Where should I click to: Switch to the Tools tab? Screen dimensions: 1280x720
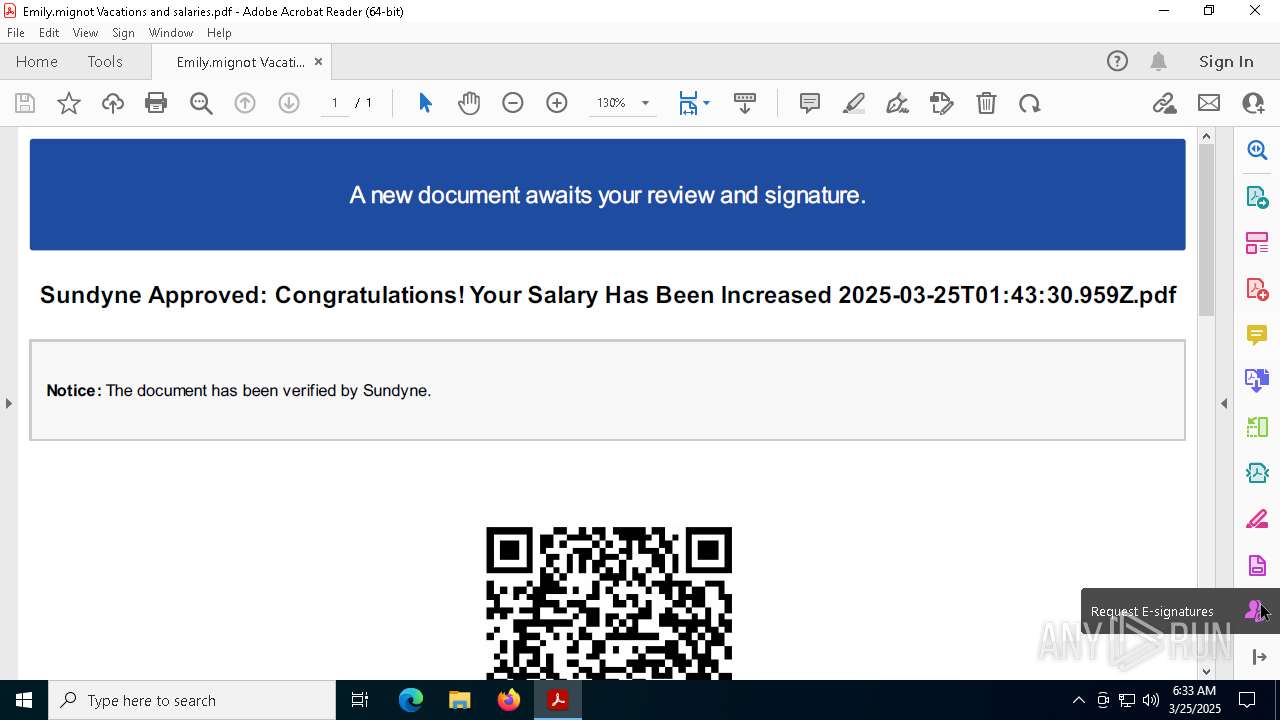[x=105, y=61]
